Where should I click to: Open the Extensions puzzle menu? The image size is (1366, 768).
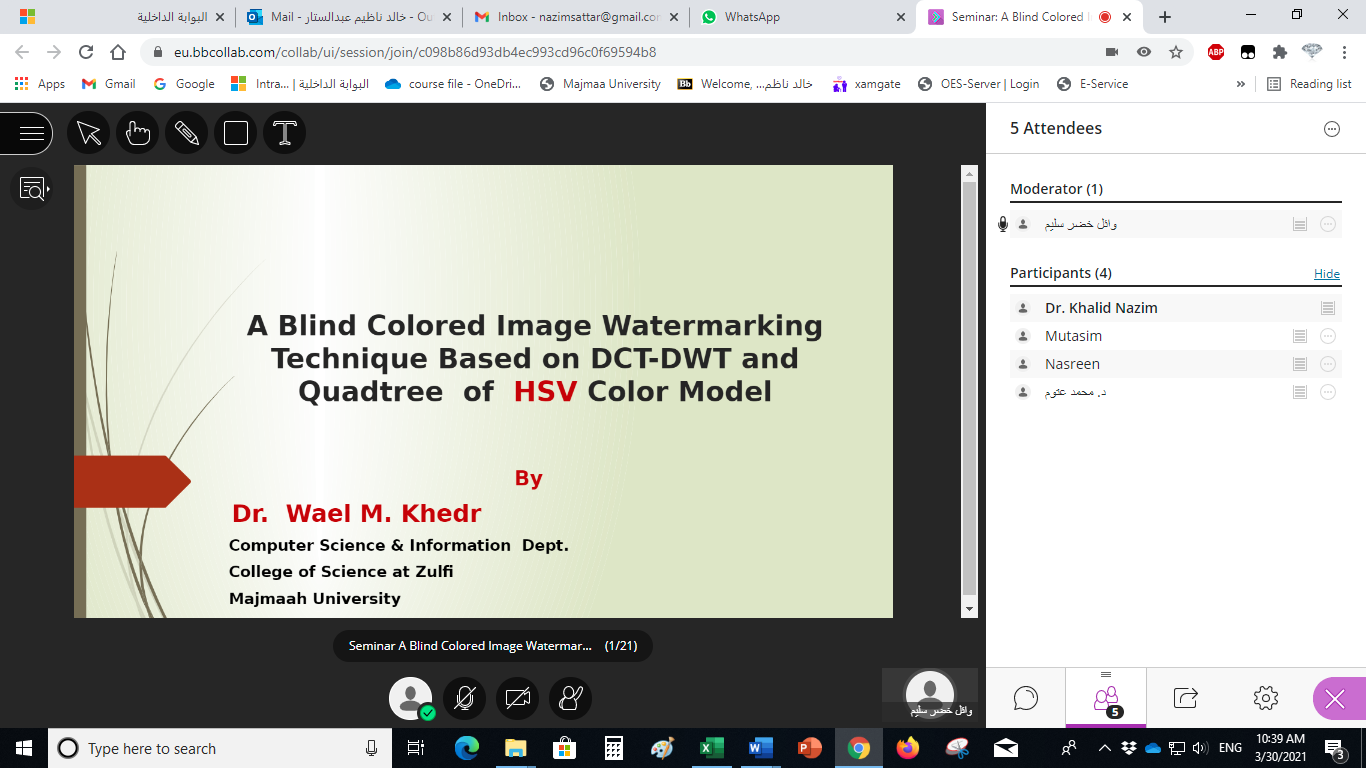coord(1280,52)
